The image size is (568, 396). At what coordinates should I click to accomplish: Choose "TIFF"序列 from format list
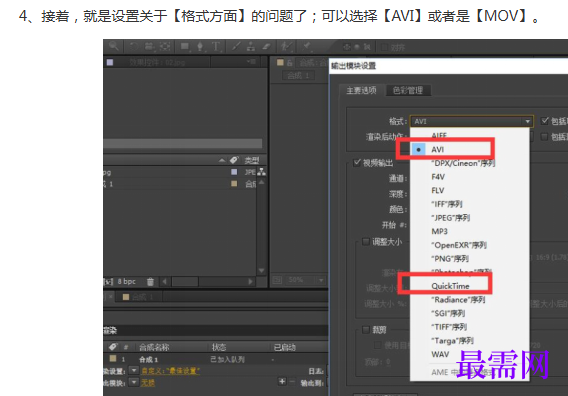[x=448, y=327]
